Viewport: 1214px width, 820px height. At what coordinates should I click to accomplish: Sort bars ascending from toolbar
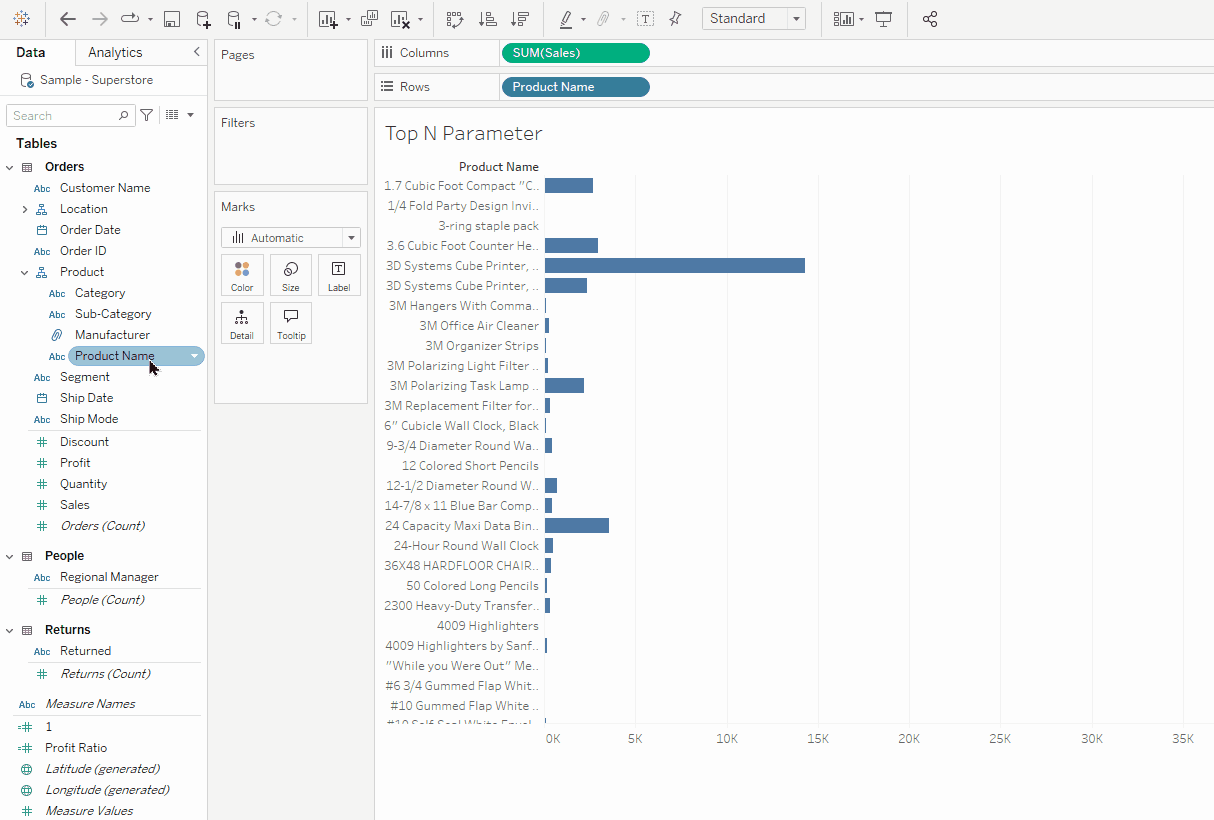coord(487,19)
